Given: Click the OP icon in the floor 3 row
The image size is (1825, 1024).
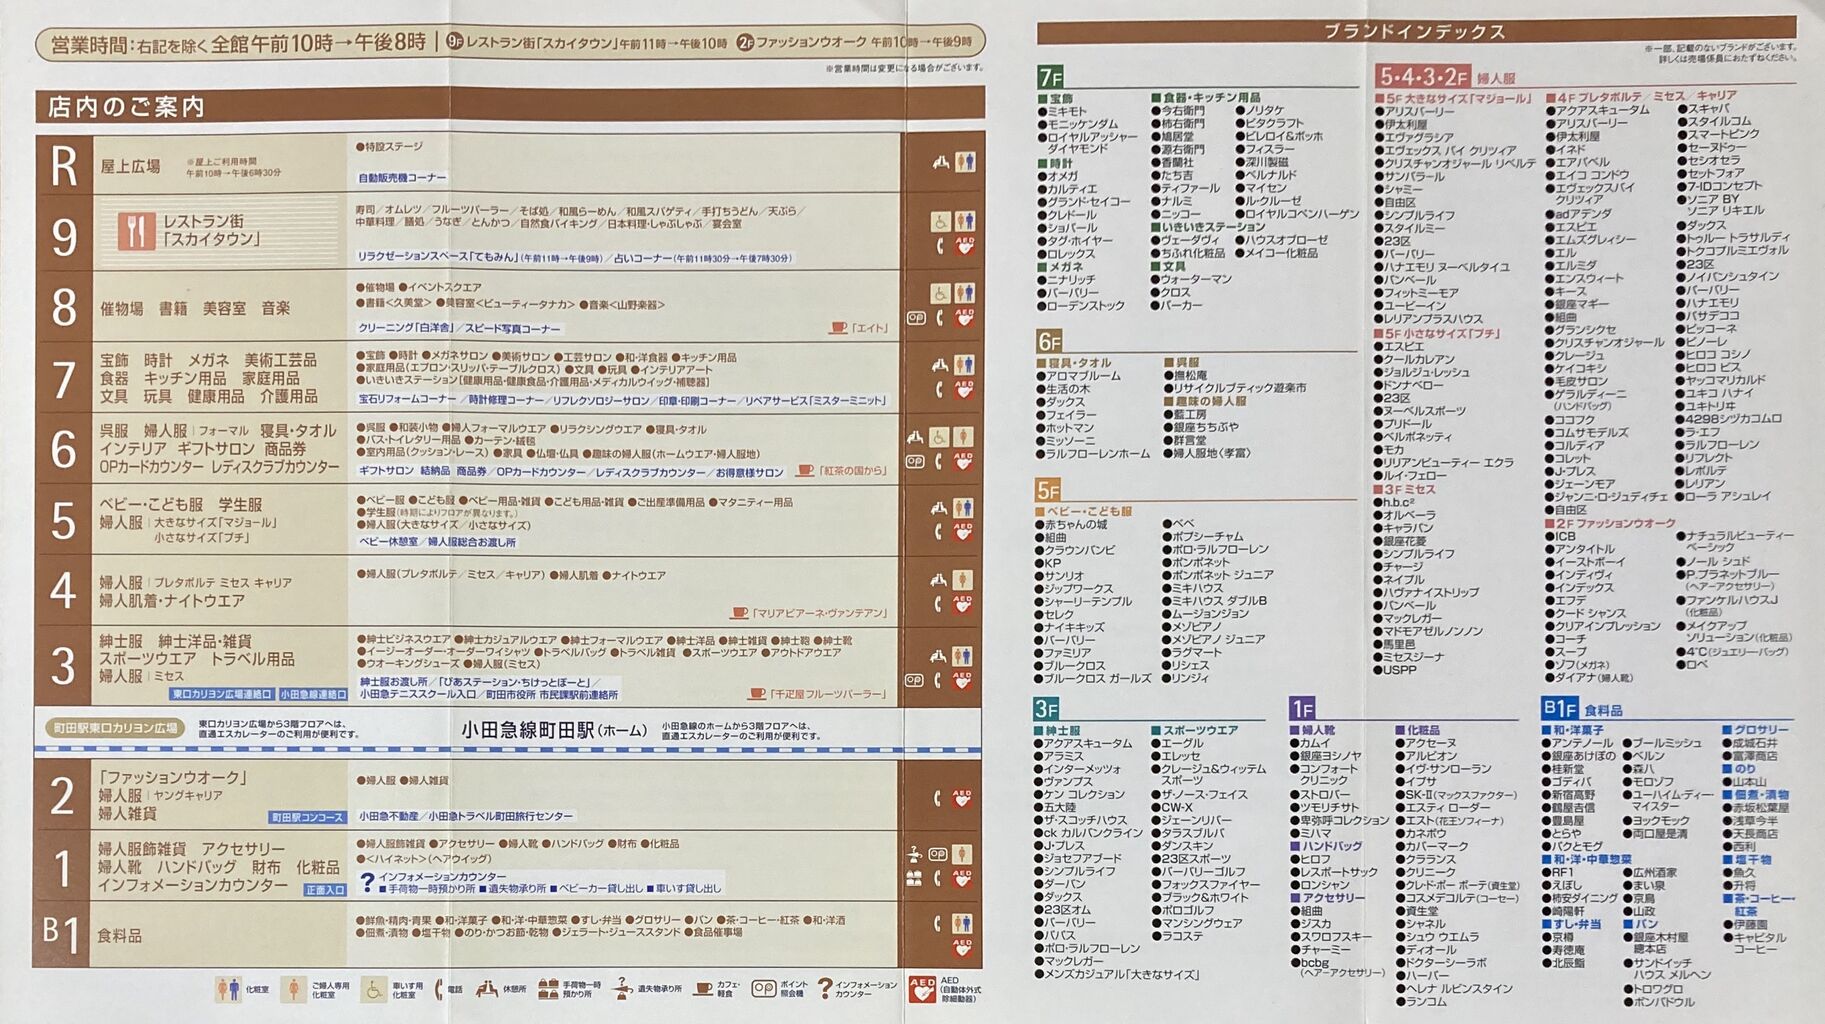Looking at the screenshot, I should [x=914, y=680].
